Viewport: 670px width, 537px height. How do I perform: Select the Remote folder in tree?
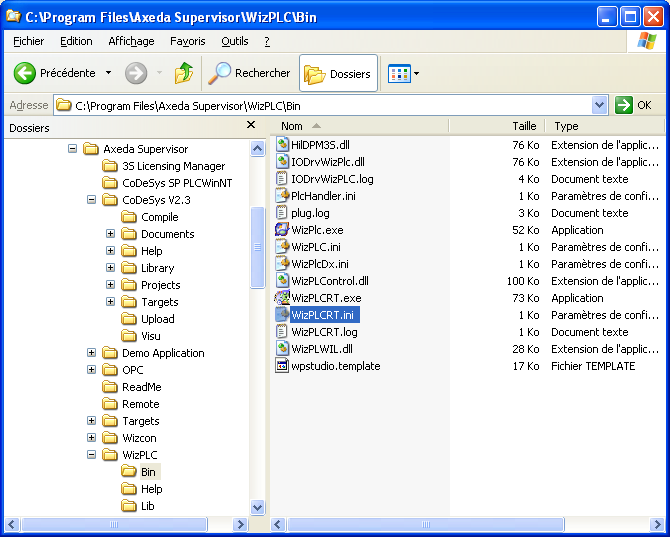(x=131, y=404)
